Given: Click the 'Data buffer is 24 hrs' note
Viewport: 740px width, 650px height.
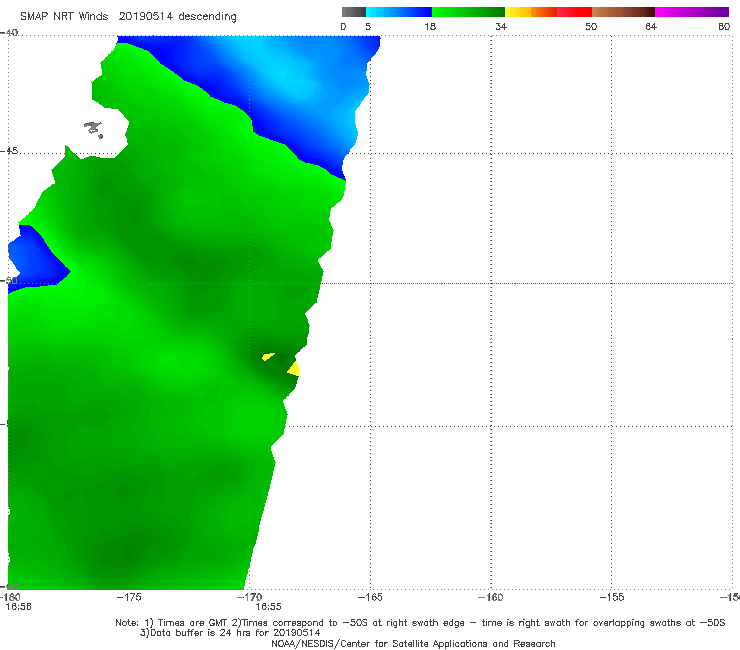Looking at the screenshot, I should [x=230, y=633].
